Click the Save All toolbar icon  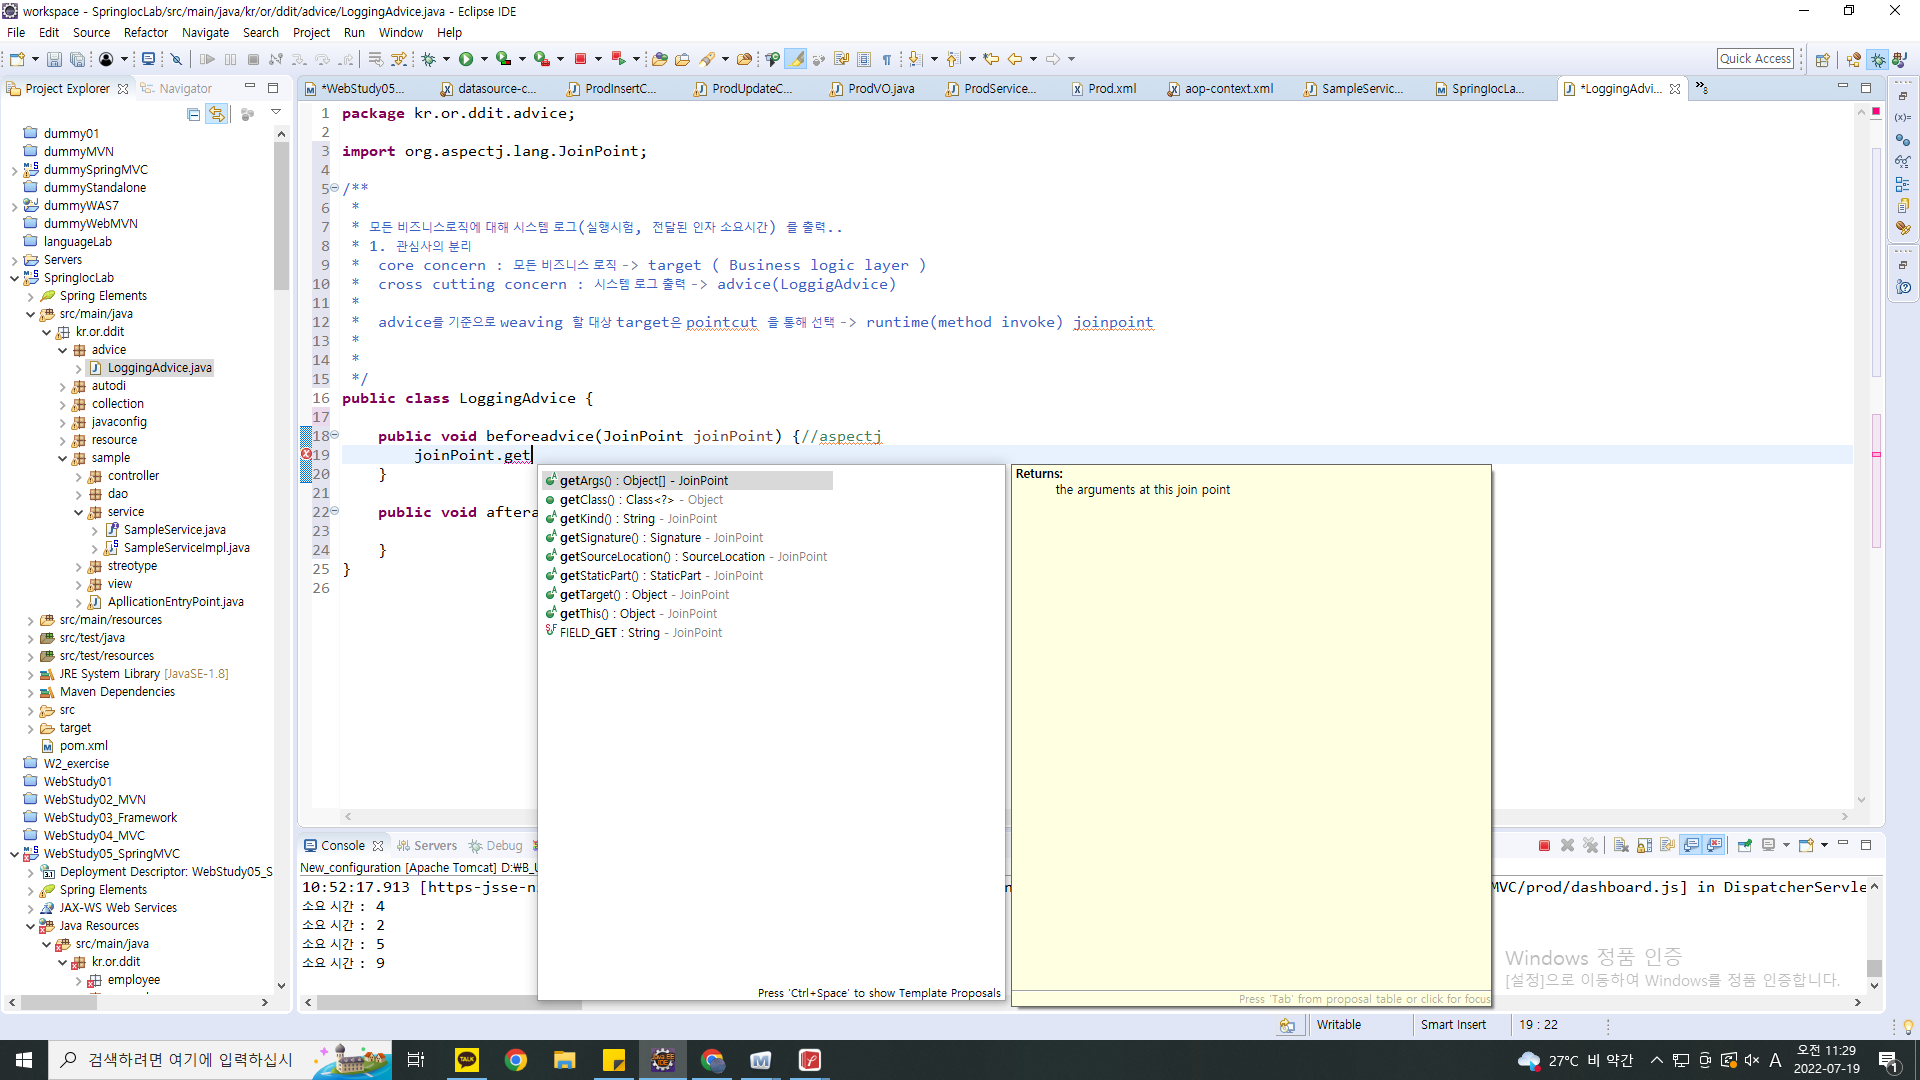(77, 60)
